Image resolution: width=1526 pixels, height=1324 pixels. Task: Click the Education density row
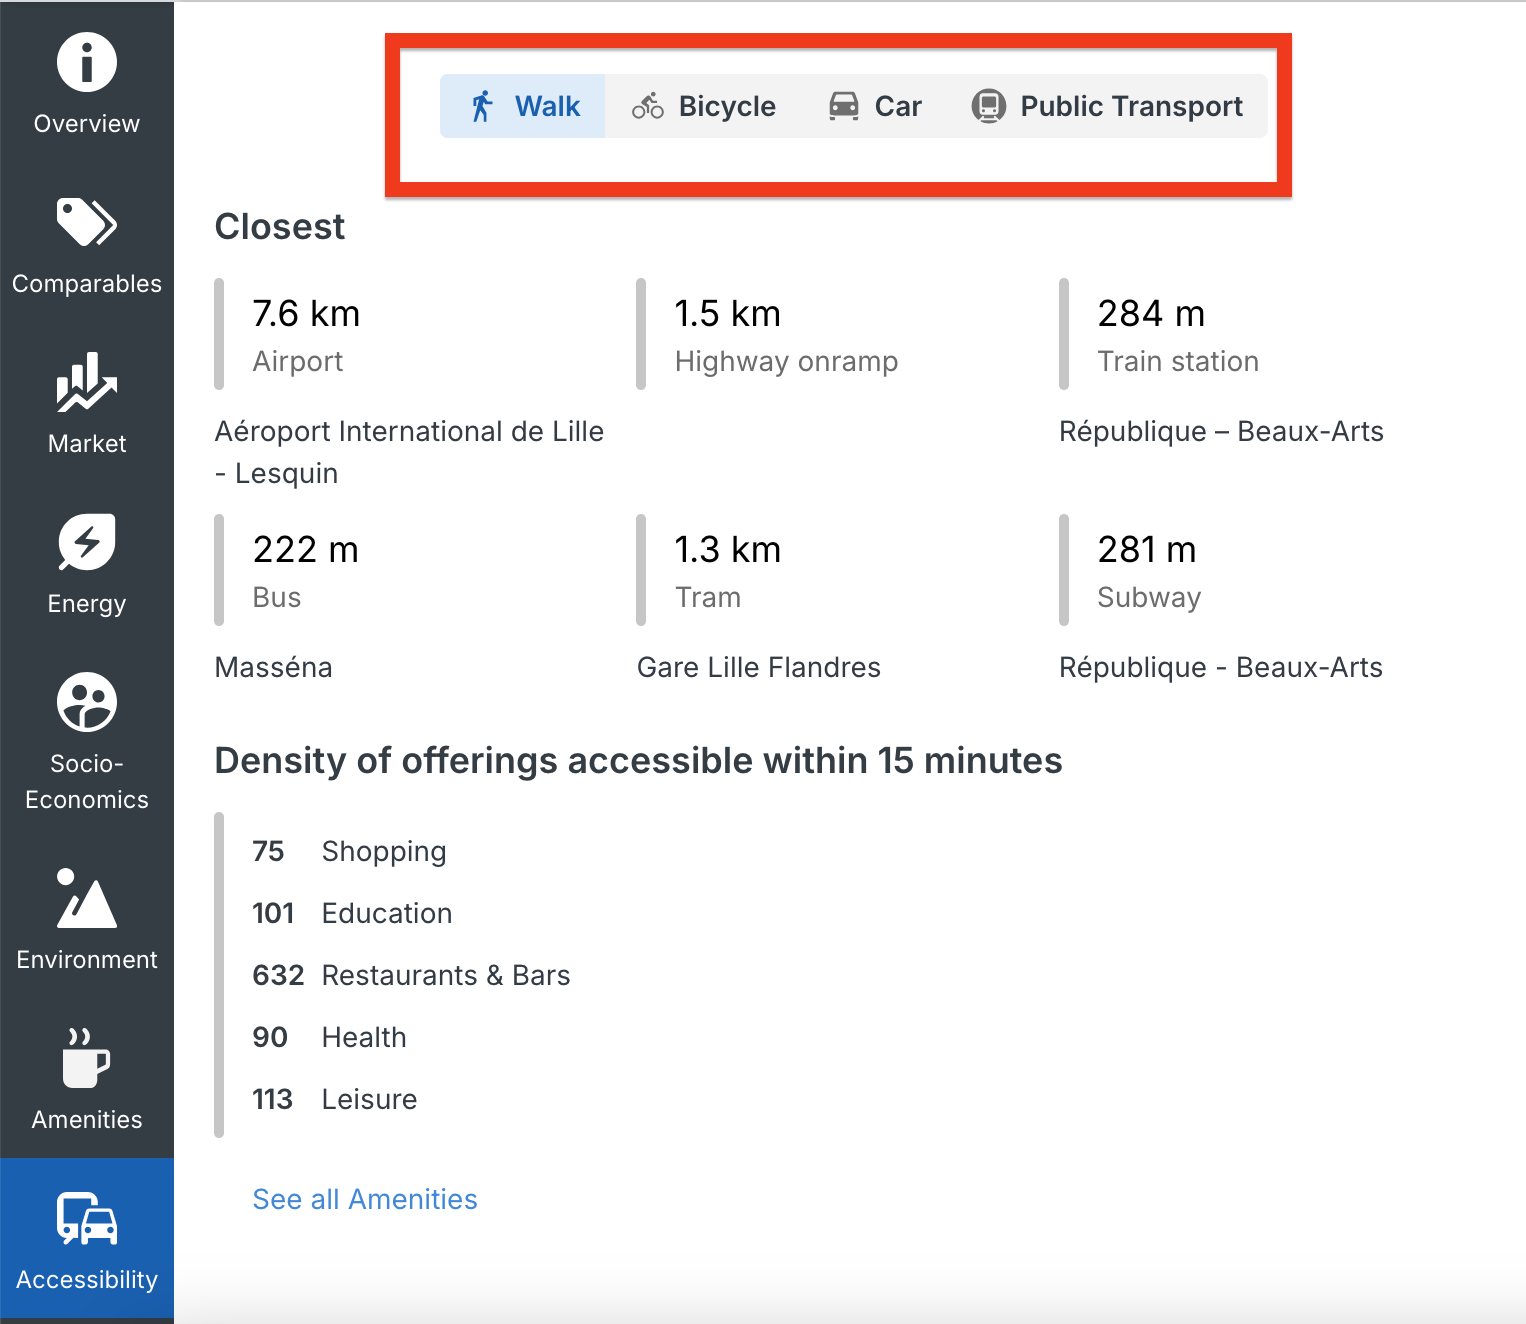click(352, 913)
